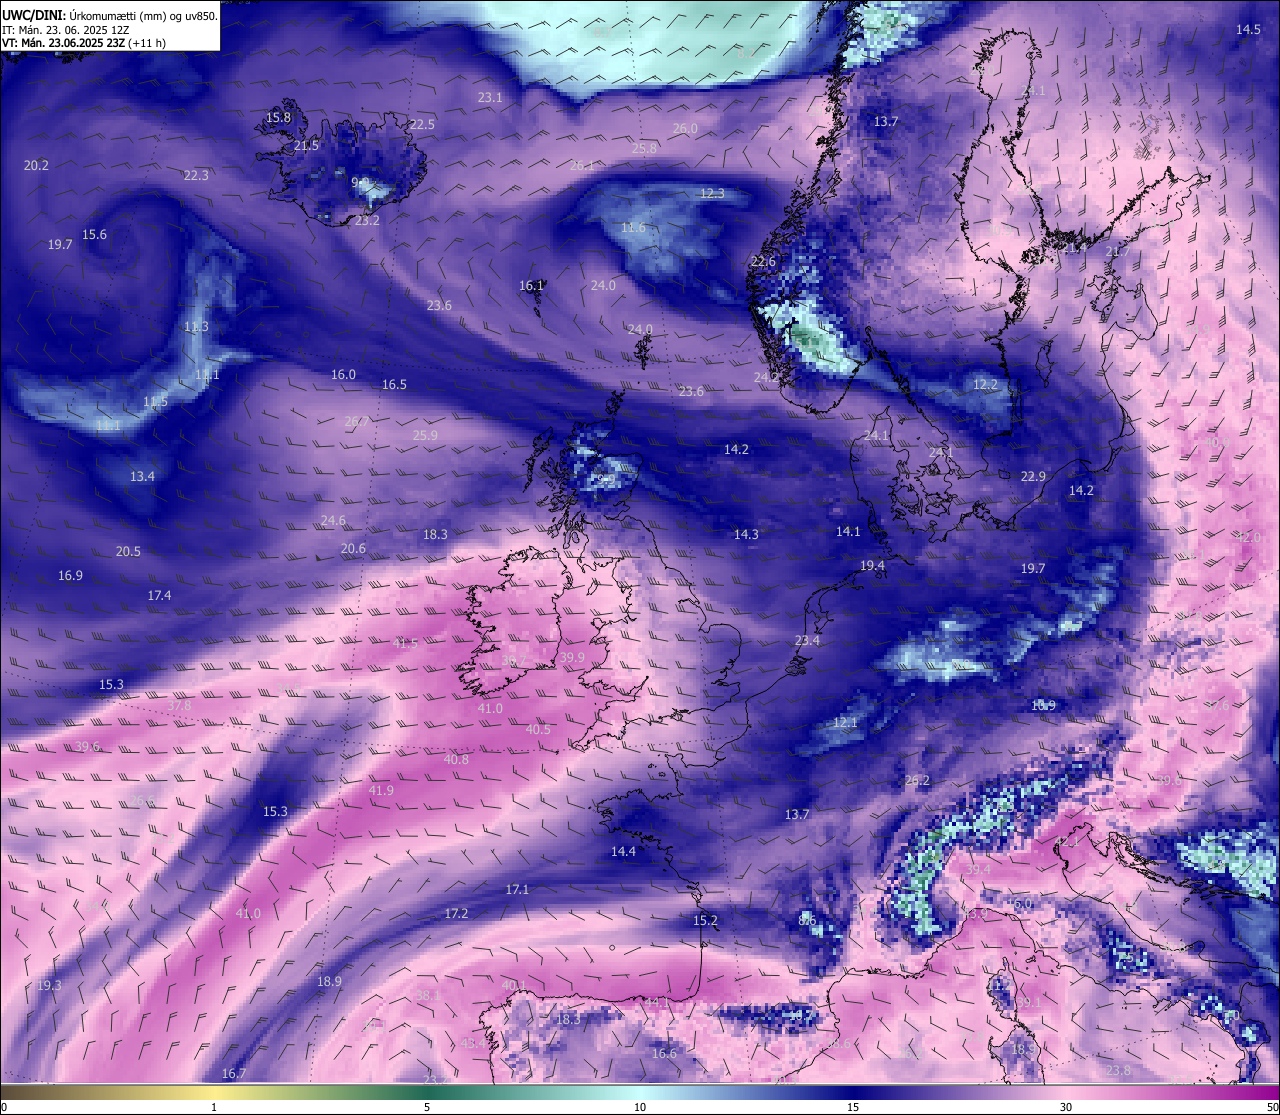Click the 12.1 map value
The height and width of the screenshot is (1115, 1280).
pos(846,723)
